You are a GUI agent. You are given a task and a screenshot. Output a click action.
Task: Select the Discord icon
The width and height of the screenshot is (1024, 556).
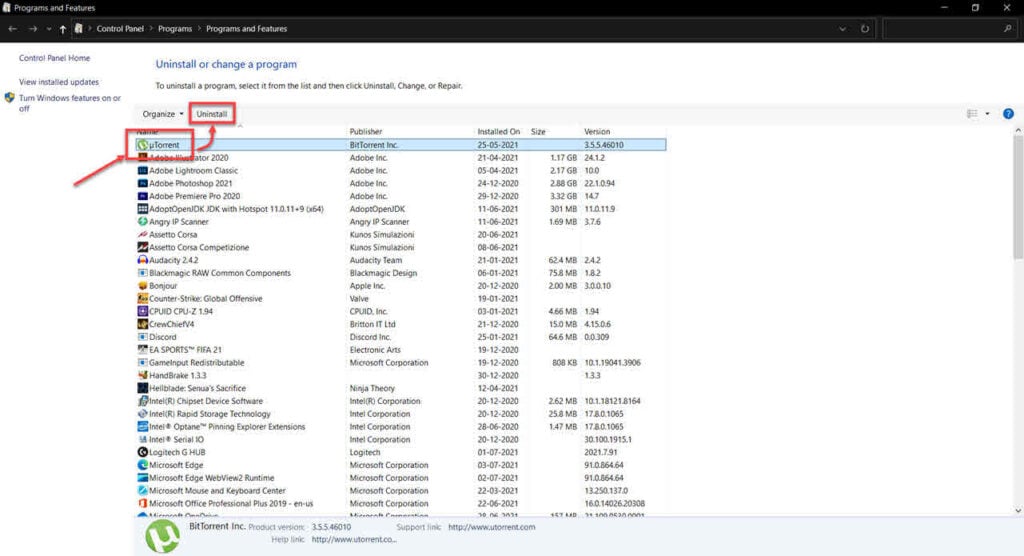point(142,337)
